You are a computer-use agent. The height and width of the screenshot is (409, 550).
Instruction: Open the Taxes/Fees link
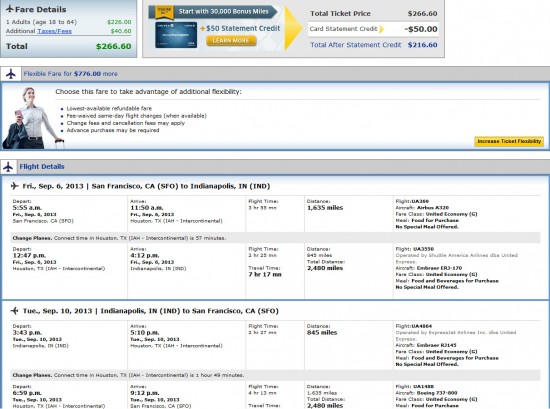click(x=54, y=31)
